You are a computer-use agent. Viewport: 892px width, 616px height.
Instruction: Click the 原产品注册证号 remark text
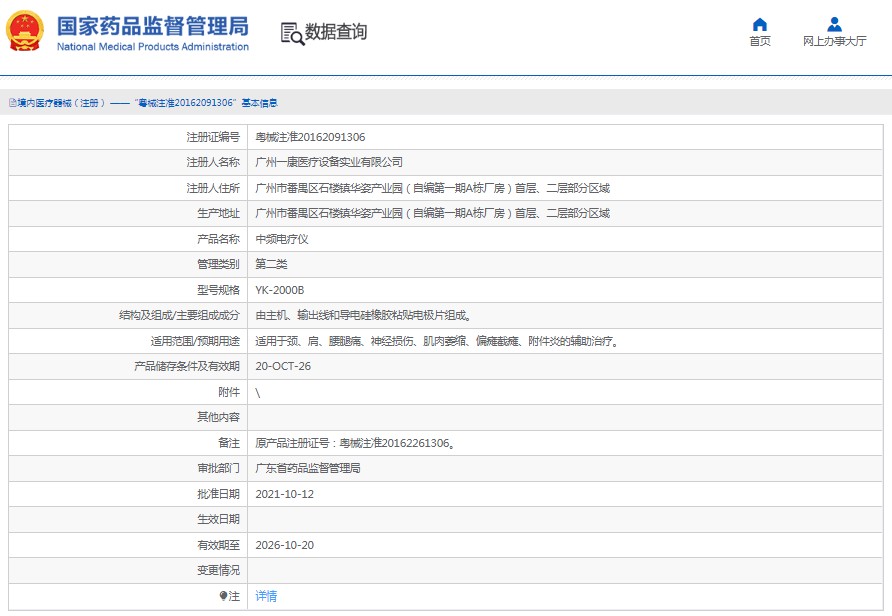click(x=356, y=443)
